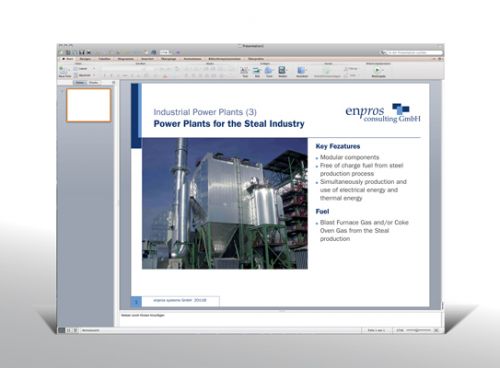Screen dimensions: 500x368
Task: Select the slide thumbnail in the left panel
Action: [89, 105]
